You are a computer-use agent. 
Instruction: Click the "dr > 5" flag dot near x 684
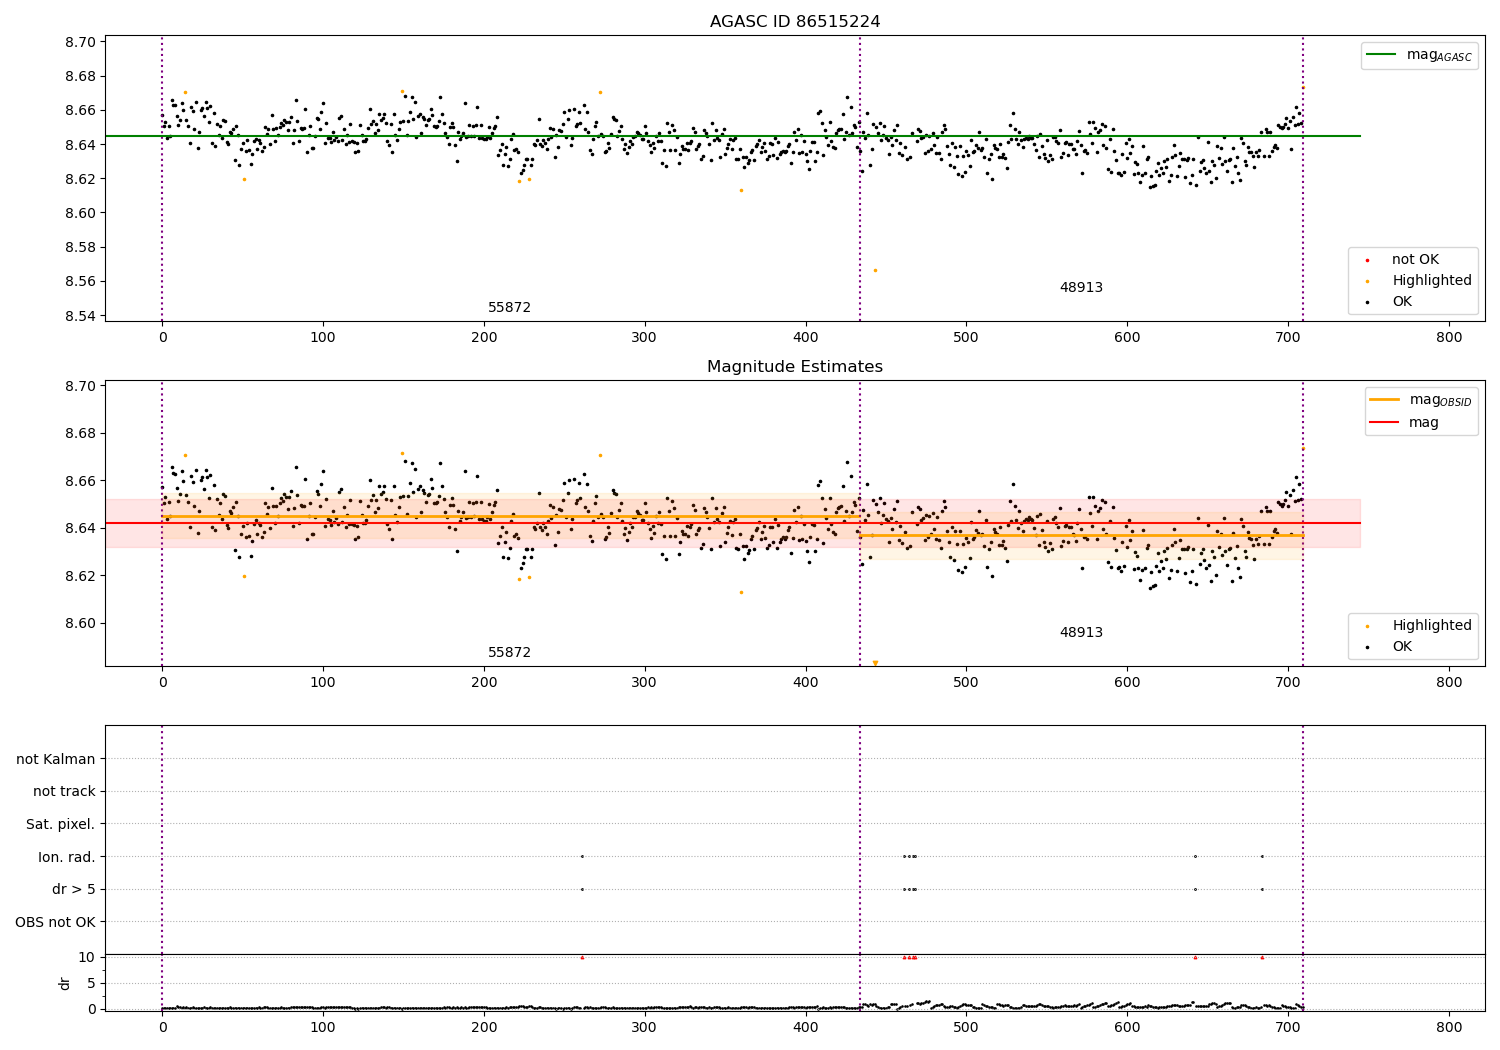click(x=1262, y=889)
